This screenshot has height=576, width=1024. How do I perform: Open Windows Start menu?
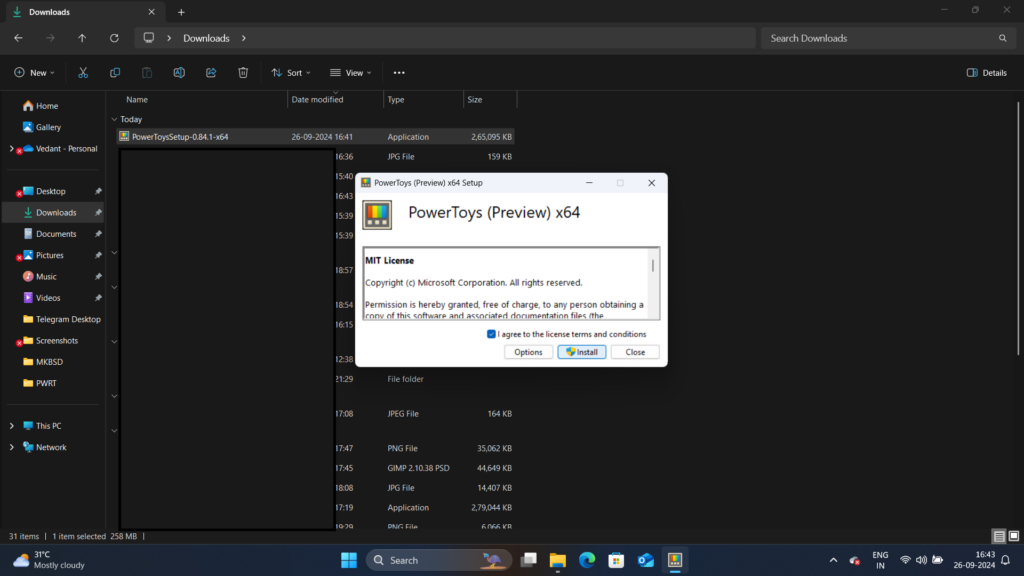(x=349, y=560)
